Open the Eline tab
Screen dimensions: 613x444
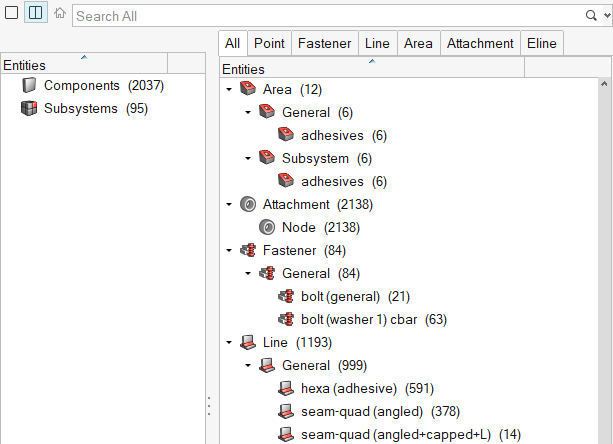[x=542, y=43]
